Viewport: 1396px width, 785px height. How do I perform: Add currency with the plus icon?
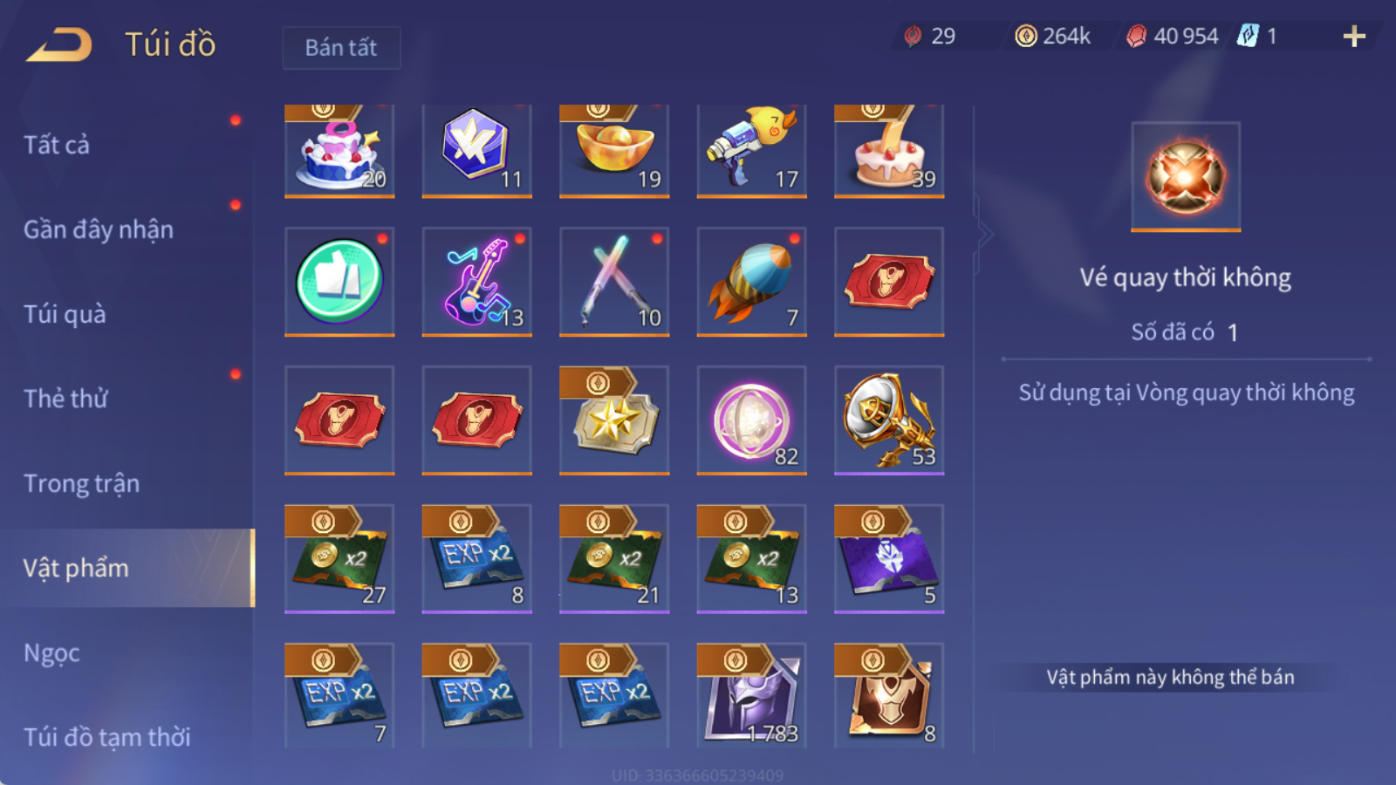(1354, 37)
